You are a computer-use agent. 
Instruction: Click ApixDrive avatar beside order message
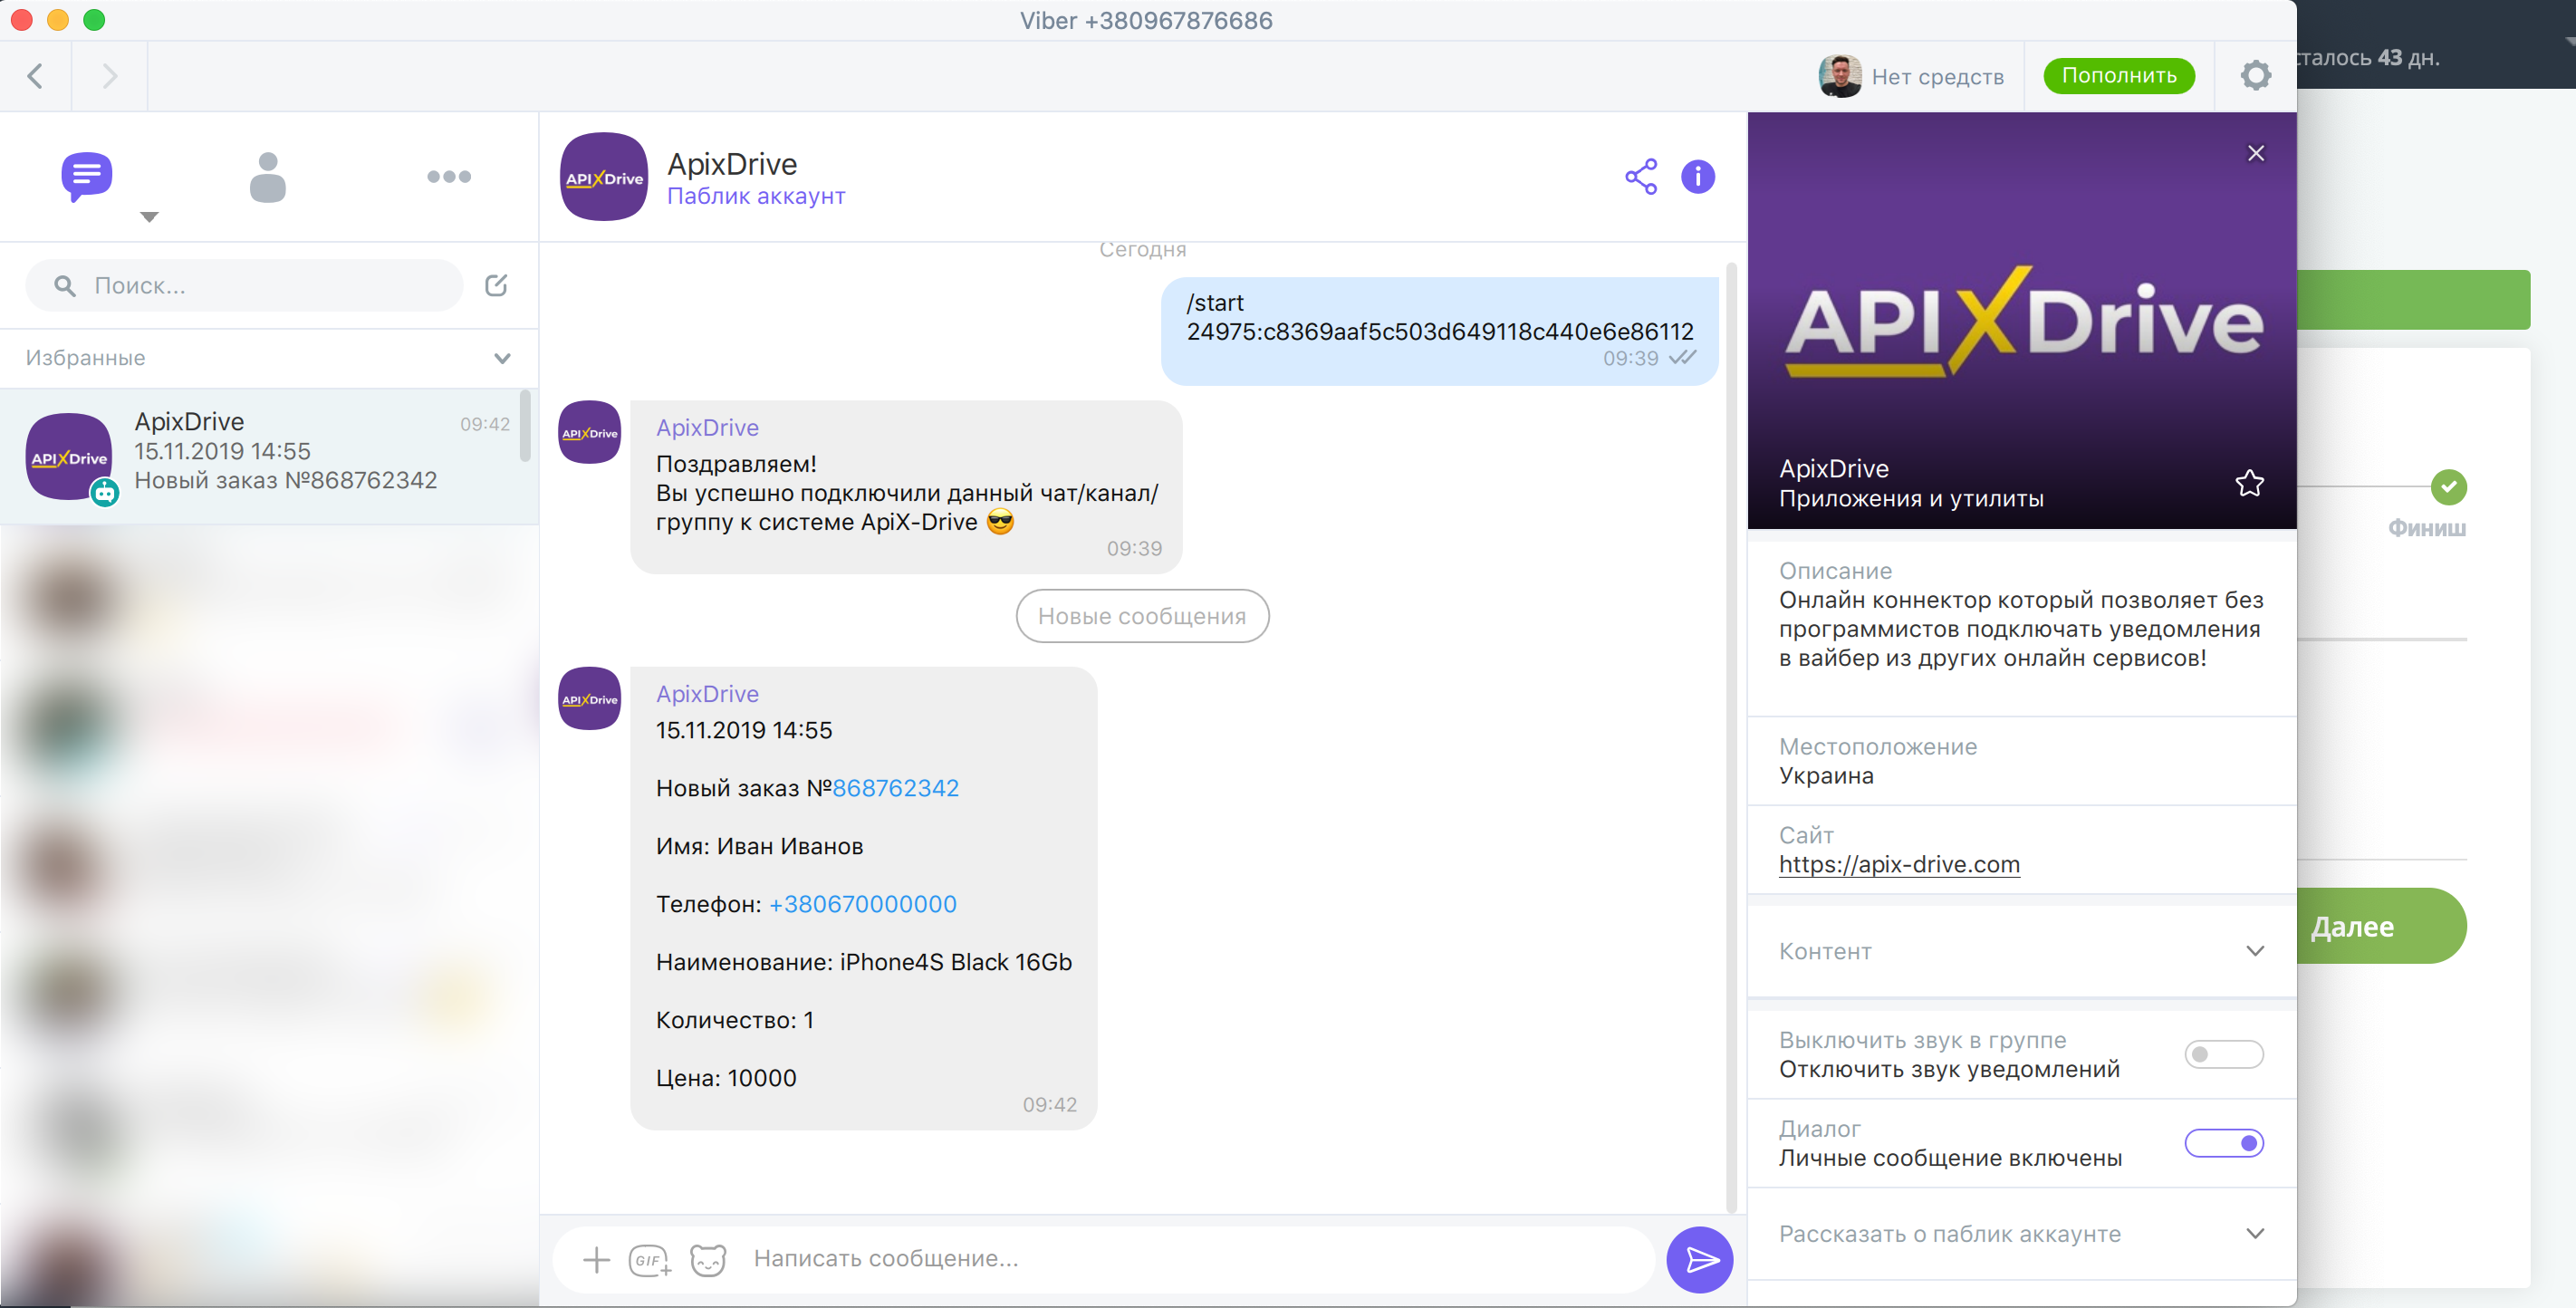click(589, 698)
